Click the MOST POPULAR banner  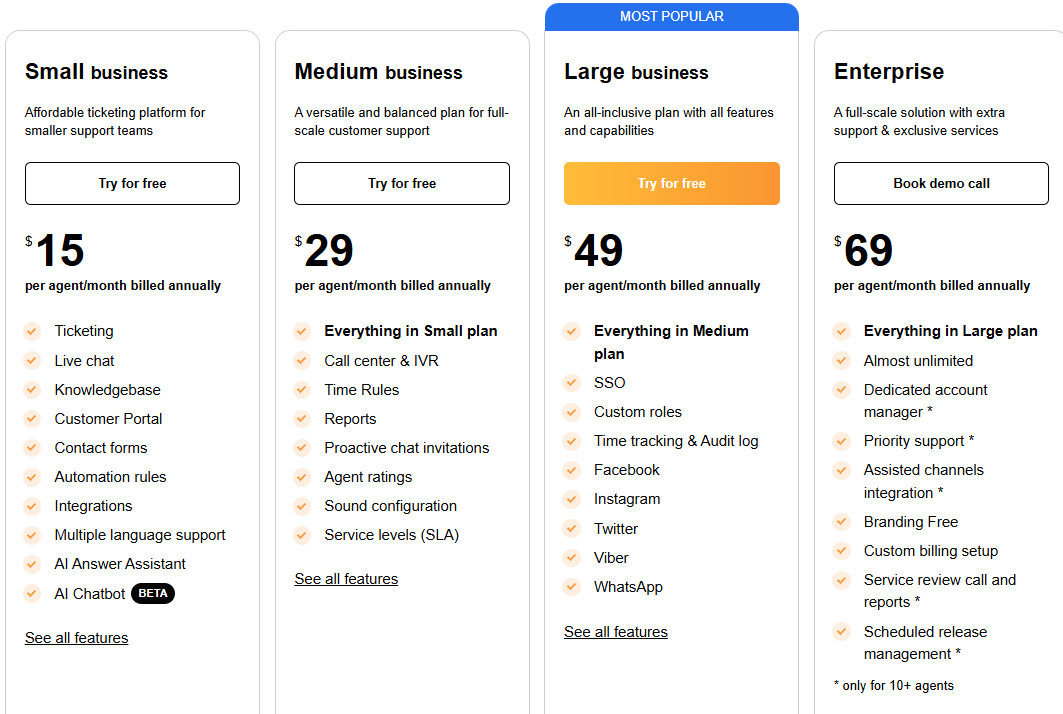point(671,16)
